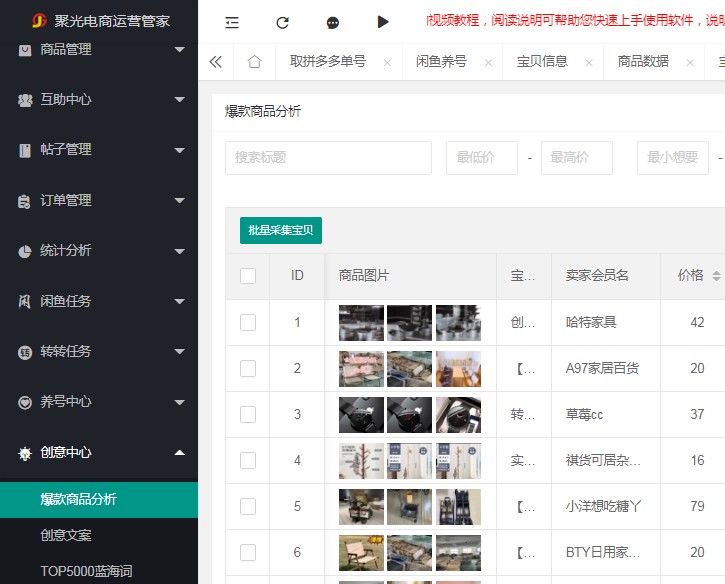
Task: Open the chat message bubble icon
Action: (x=332, y=23)
